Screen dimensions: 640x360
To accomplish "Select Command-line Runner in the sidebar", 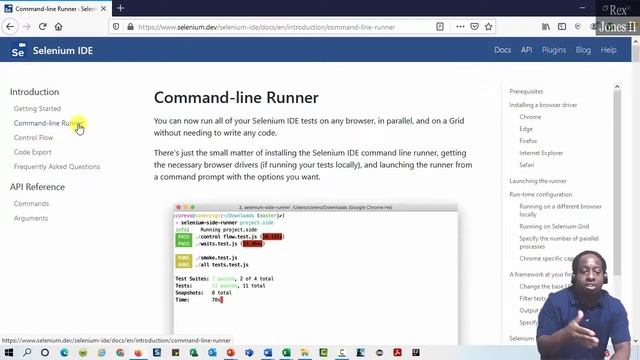I will [48, 123].
